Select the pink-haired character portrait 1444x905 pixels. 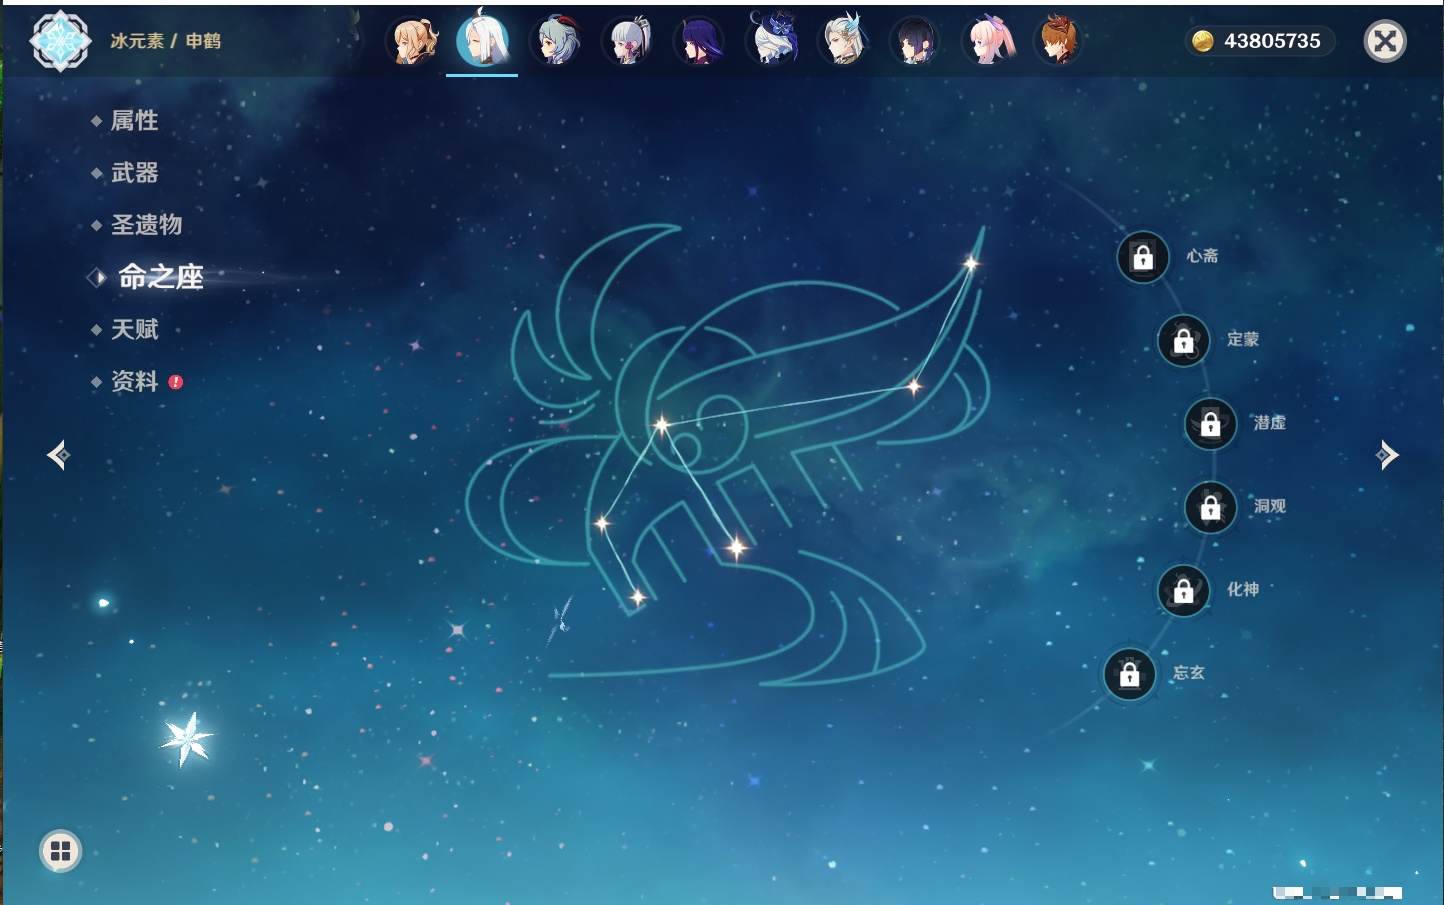click(x=990, y=41)
